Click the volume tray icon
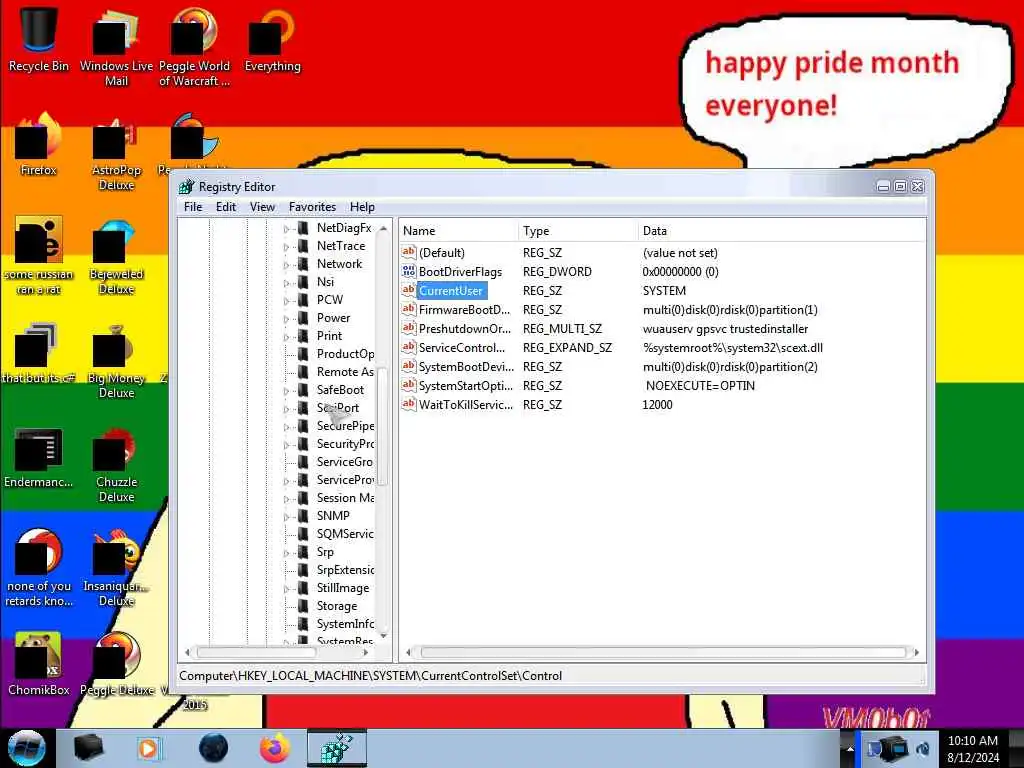 923,749
